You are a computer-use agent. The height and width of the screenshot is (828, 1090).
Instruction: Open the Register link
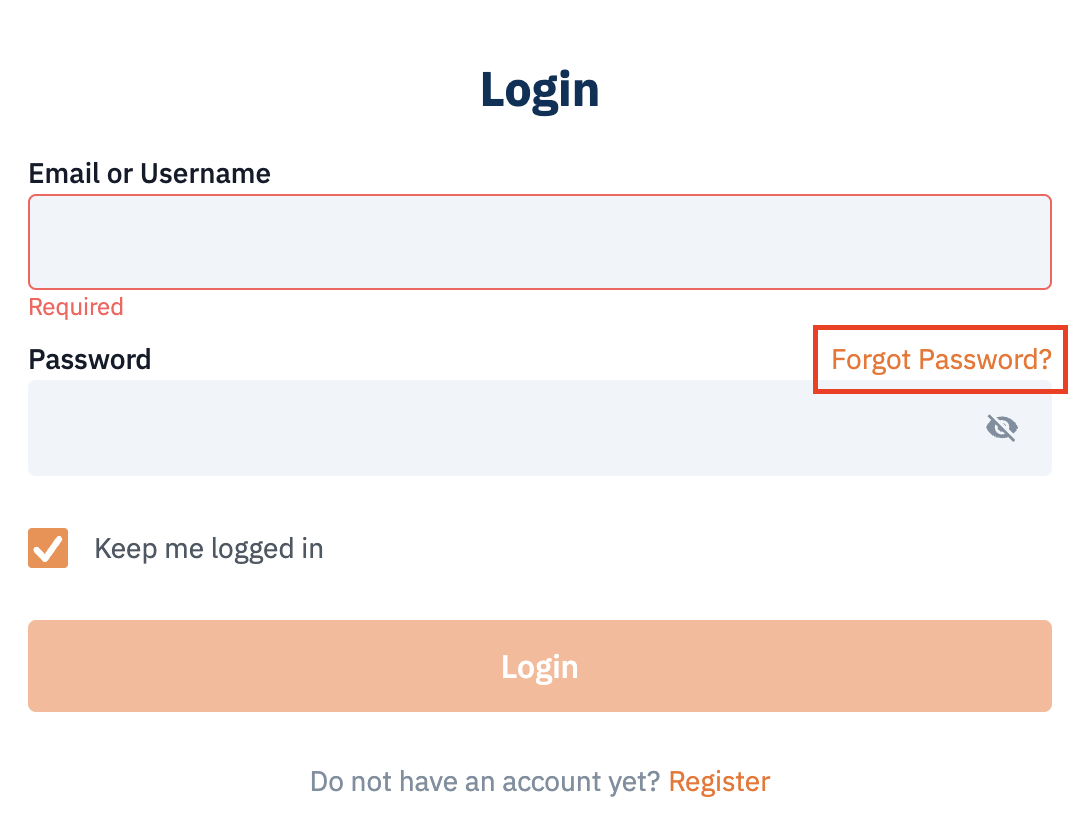[719, 781]
